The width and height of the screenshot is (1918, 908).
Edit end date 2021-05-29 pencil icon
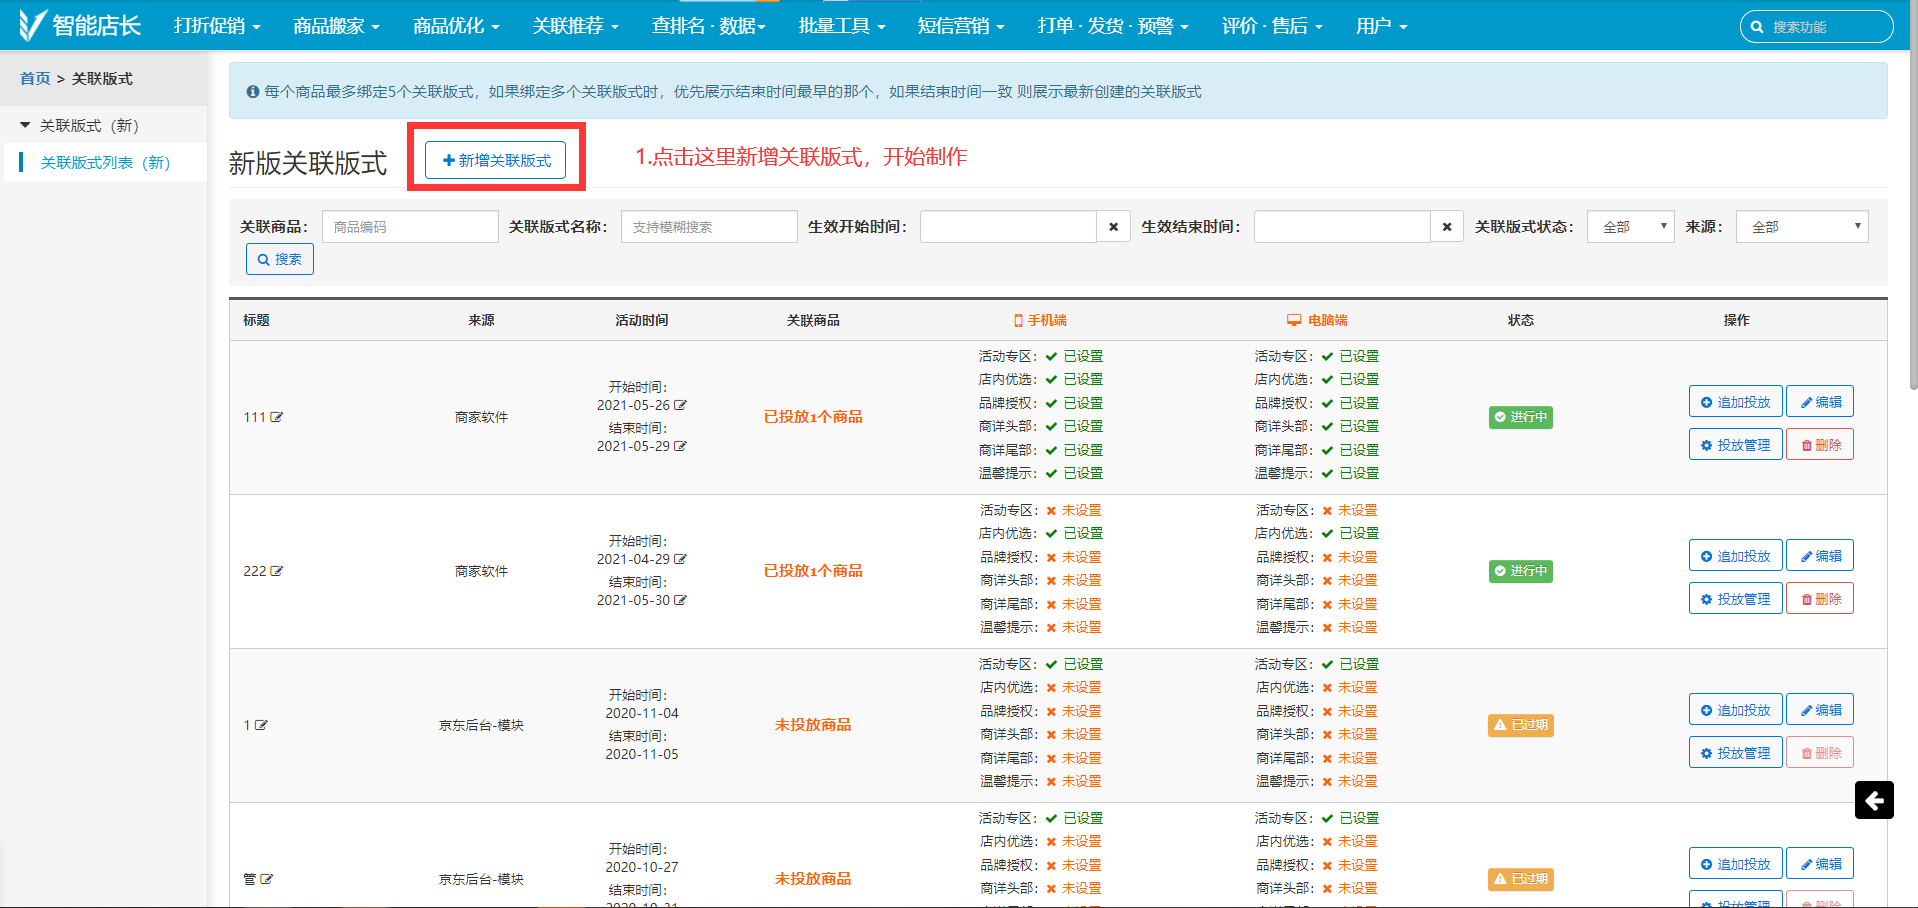point(681,446)
